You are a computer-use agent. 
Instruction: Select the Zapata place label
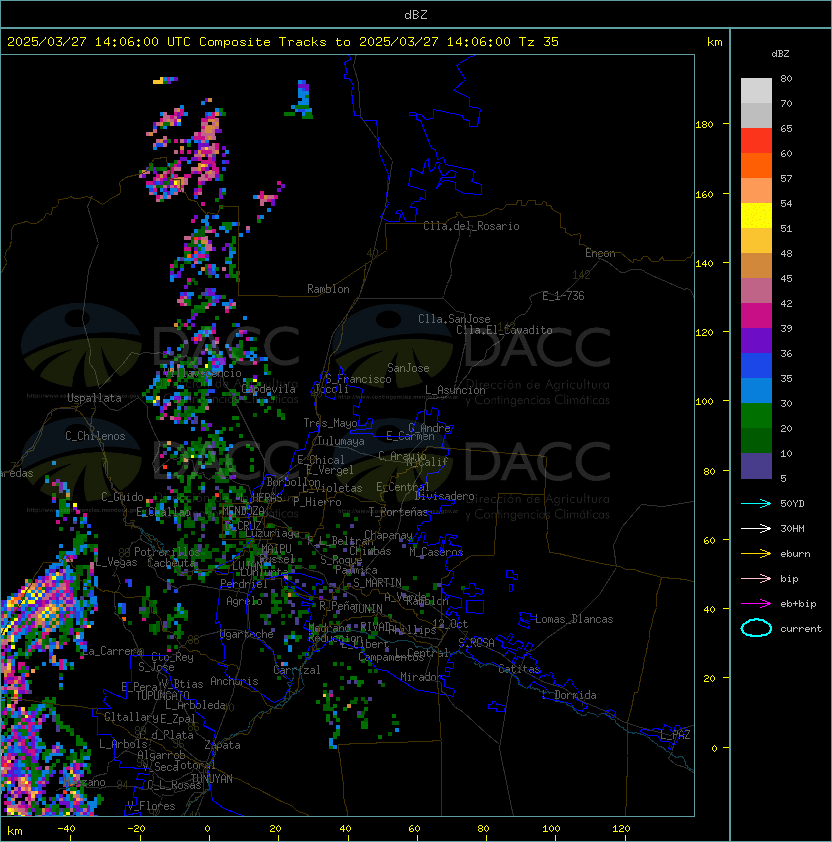tap(222, 745)
